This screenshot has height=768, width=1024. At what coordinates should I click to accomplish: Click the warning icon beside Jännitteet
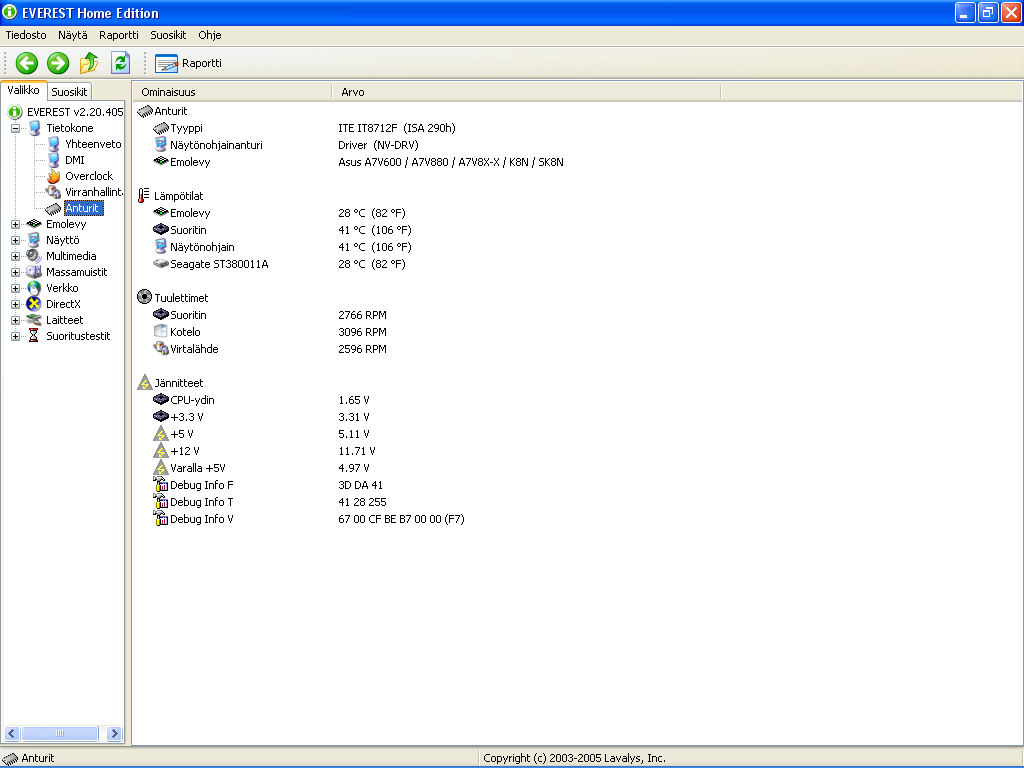pyautogui.click(x=144, y=383)
